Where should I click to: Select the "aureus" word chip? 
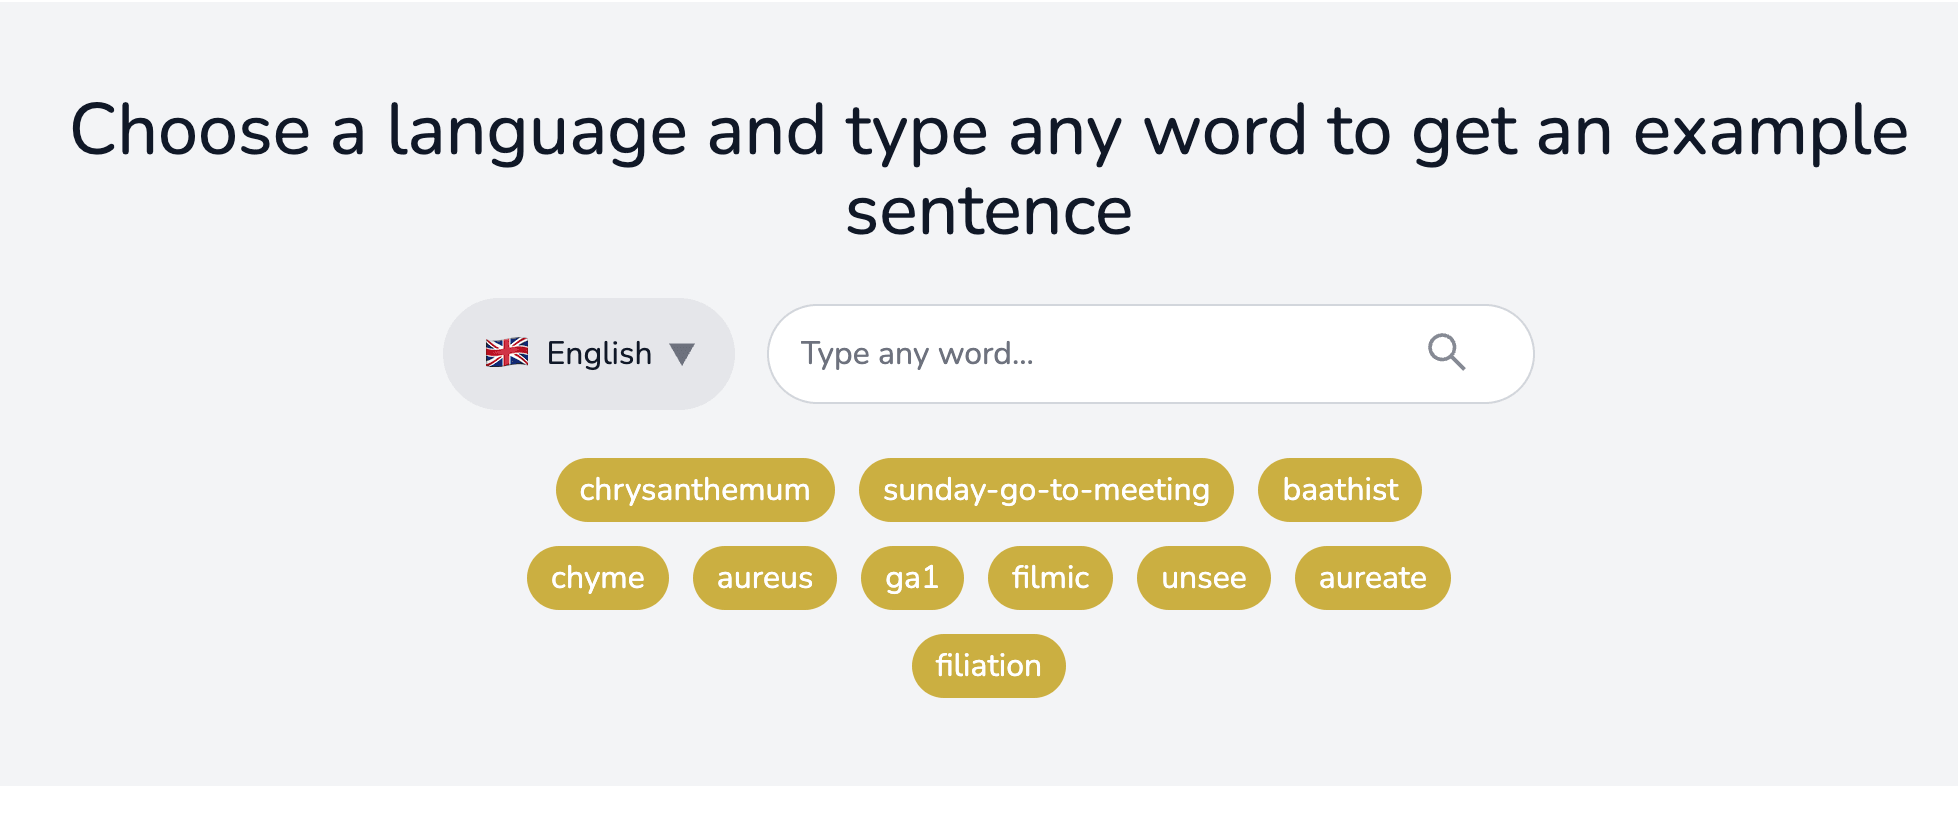tap(765, 578)
